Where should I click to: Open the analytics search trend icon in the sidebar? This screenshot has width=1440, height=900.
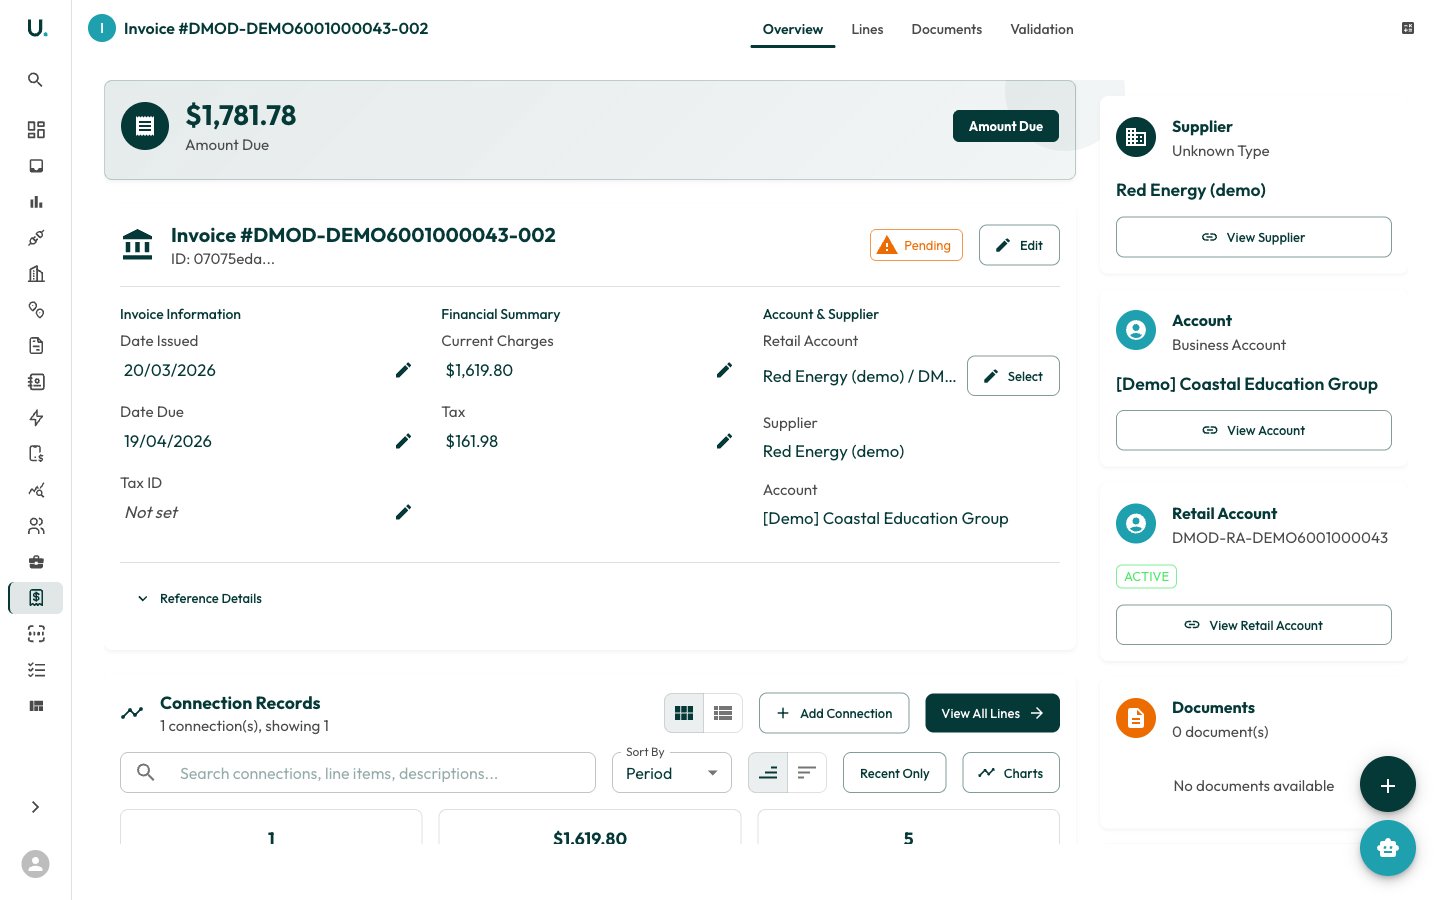tap(36, 490)
